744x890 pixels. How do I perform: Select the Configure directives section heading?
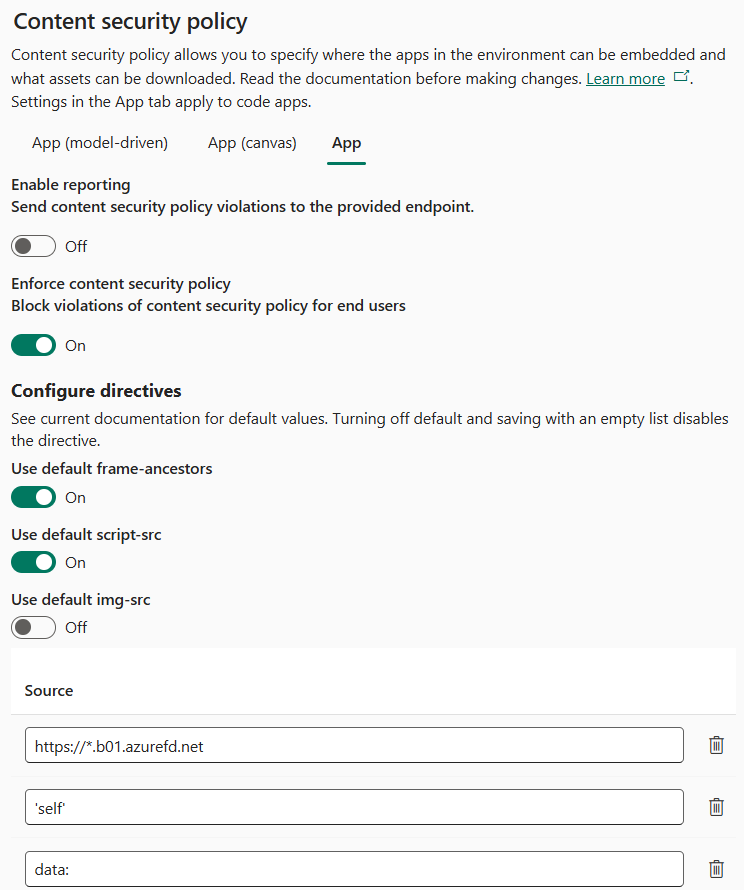coord(96,390)
